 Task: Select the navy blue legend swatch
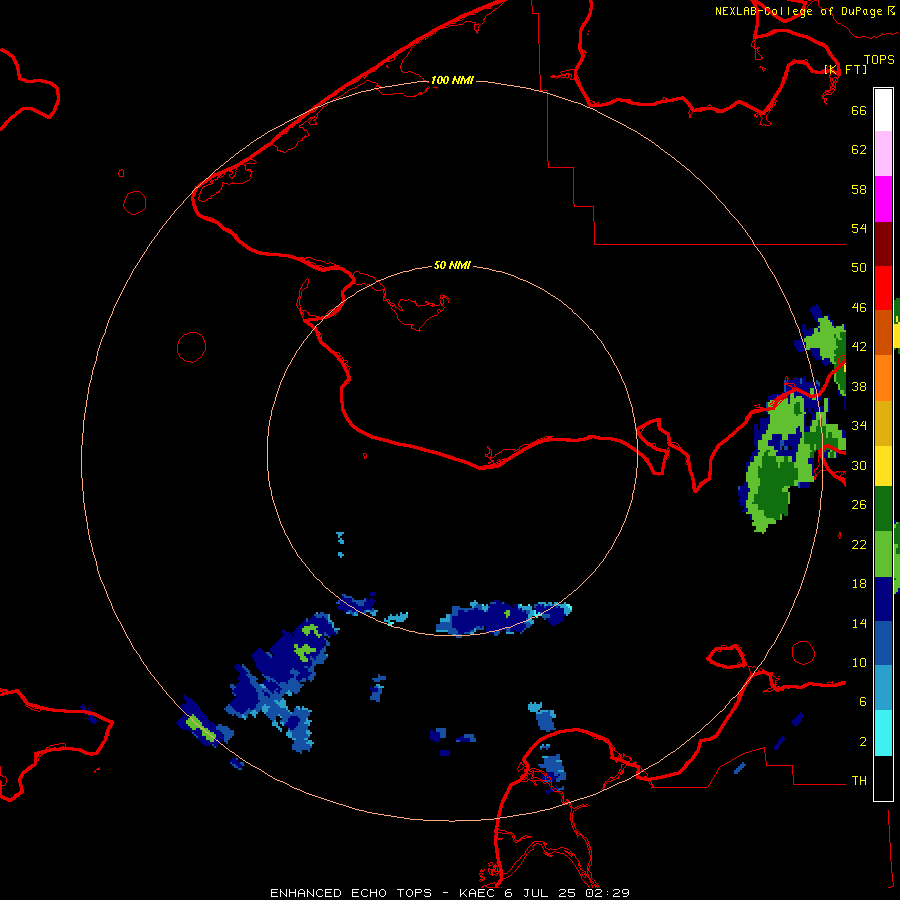(883, 599)
